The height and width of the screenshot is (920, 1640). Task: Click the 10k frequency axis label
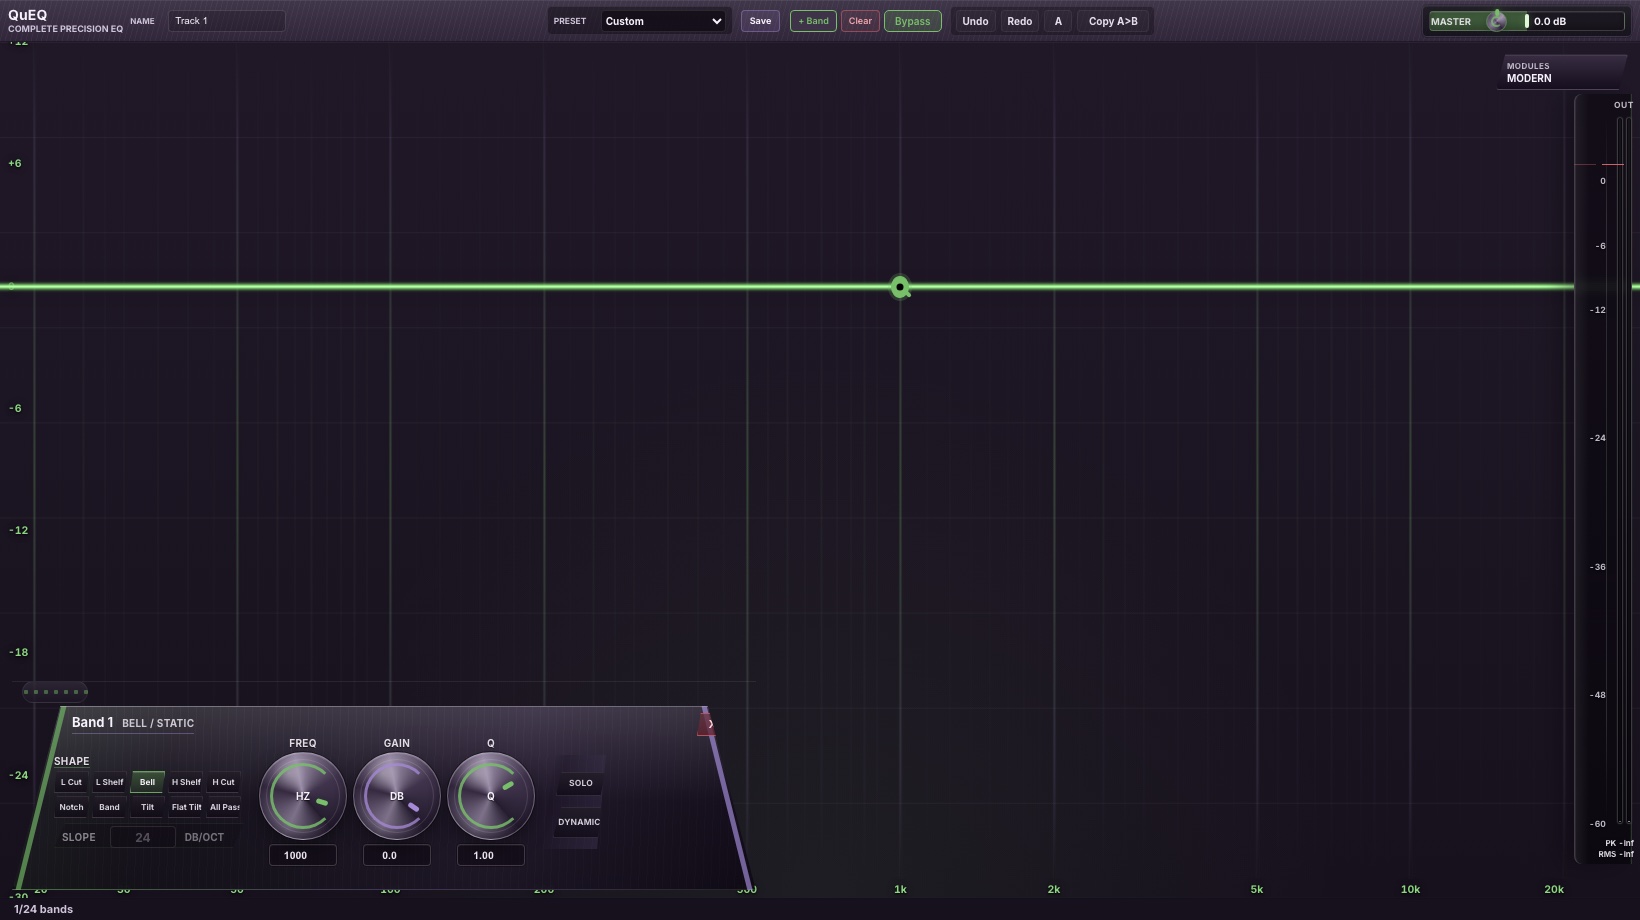(x=1410, y=889)
